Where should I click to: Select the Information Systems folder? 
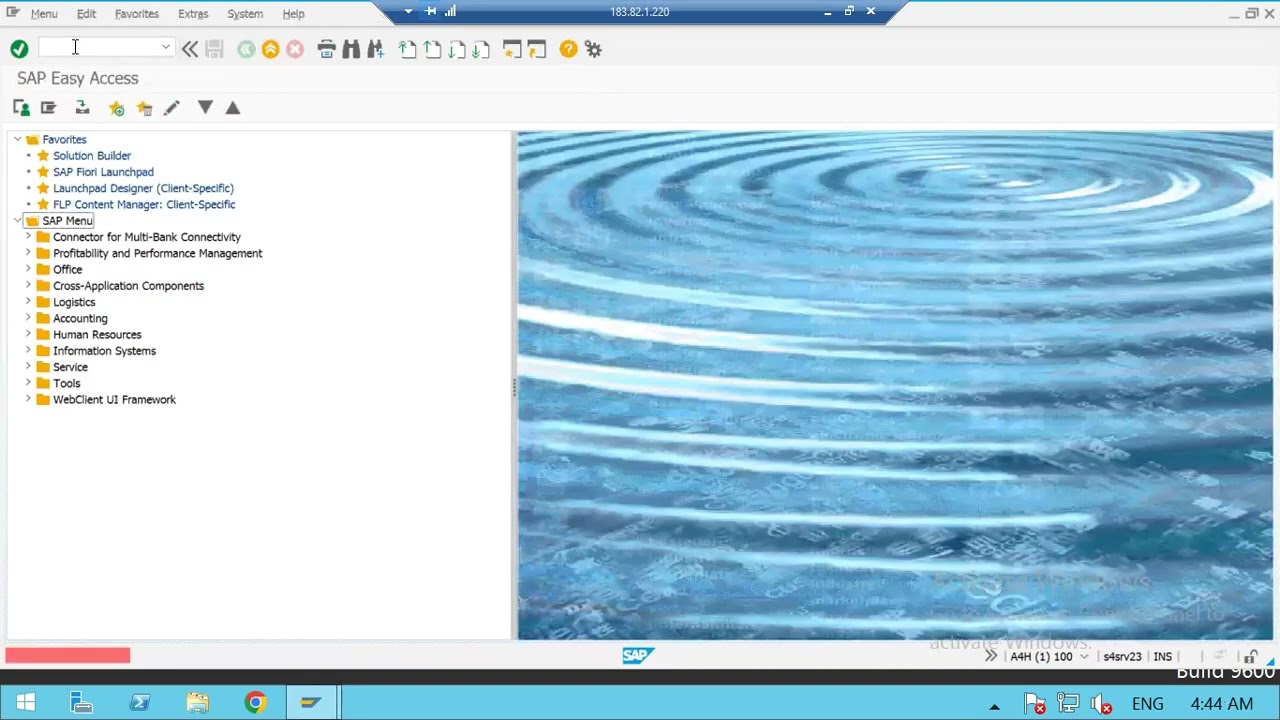[104, 351]
